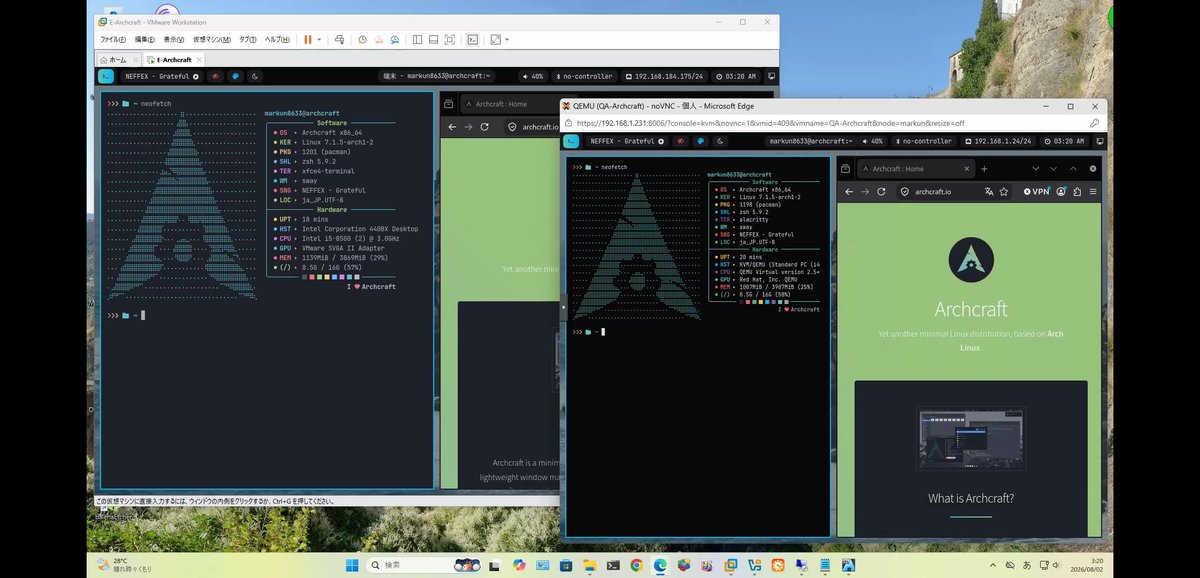Close the E-Archcraft tab in VMware
The image size is (1200, 578).
[198, 60]
